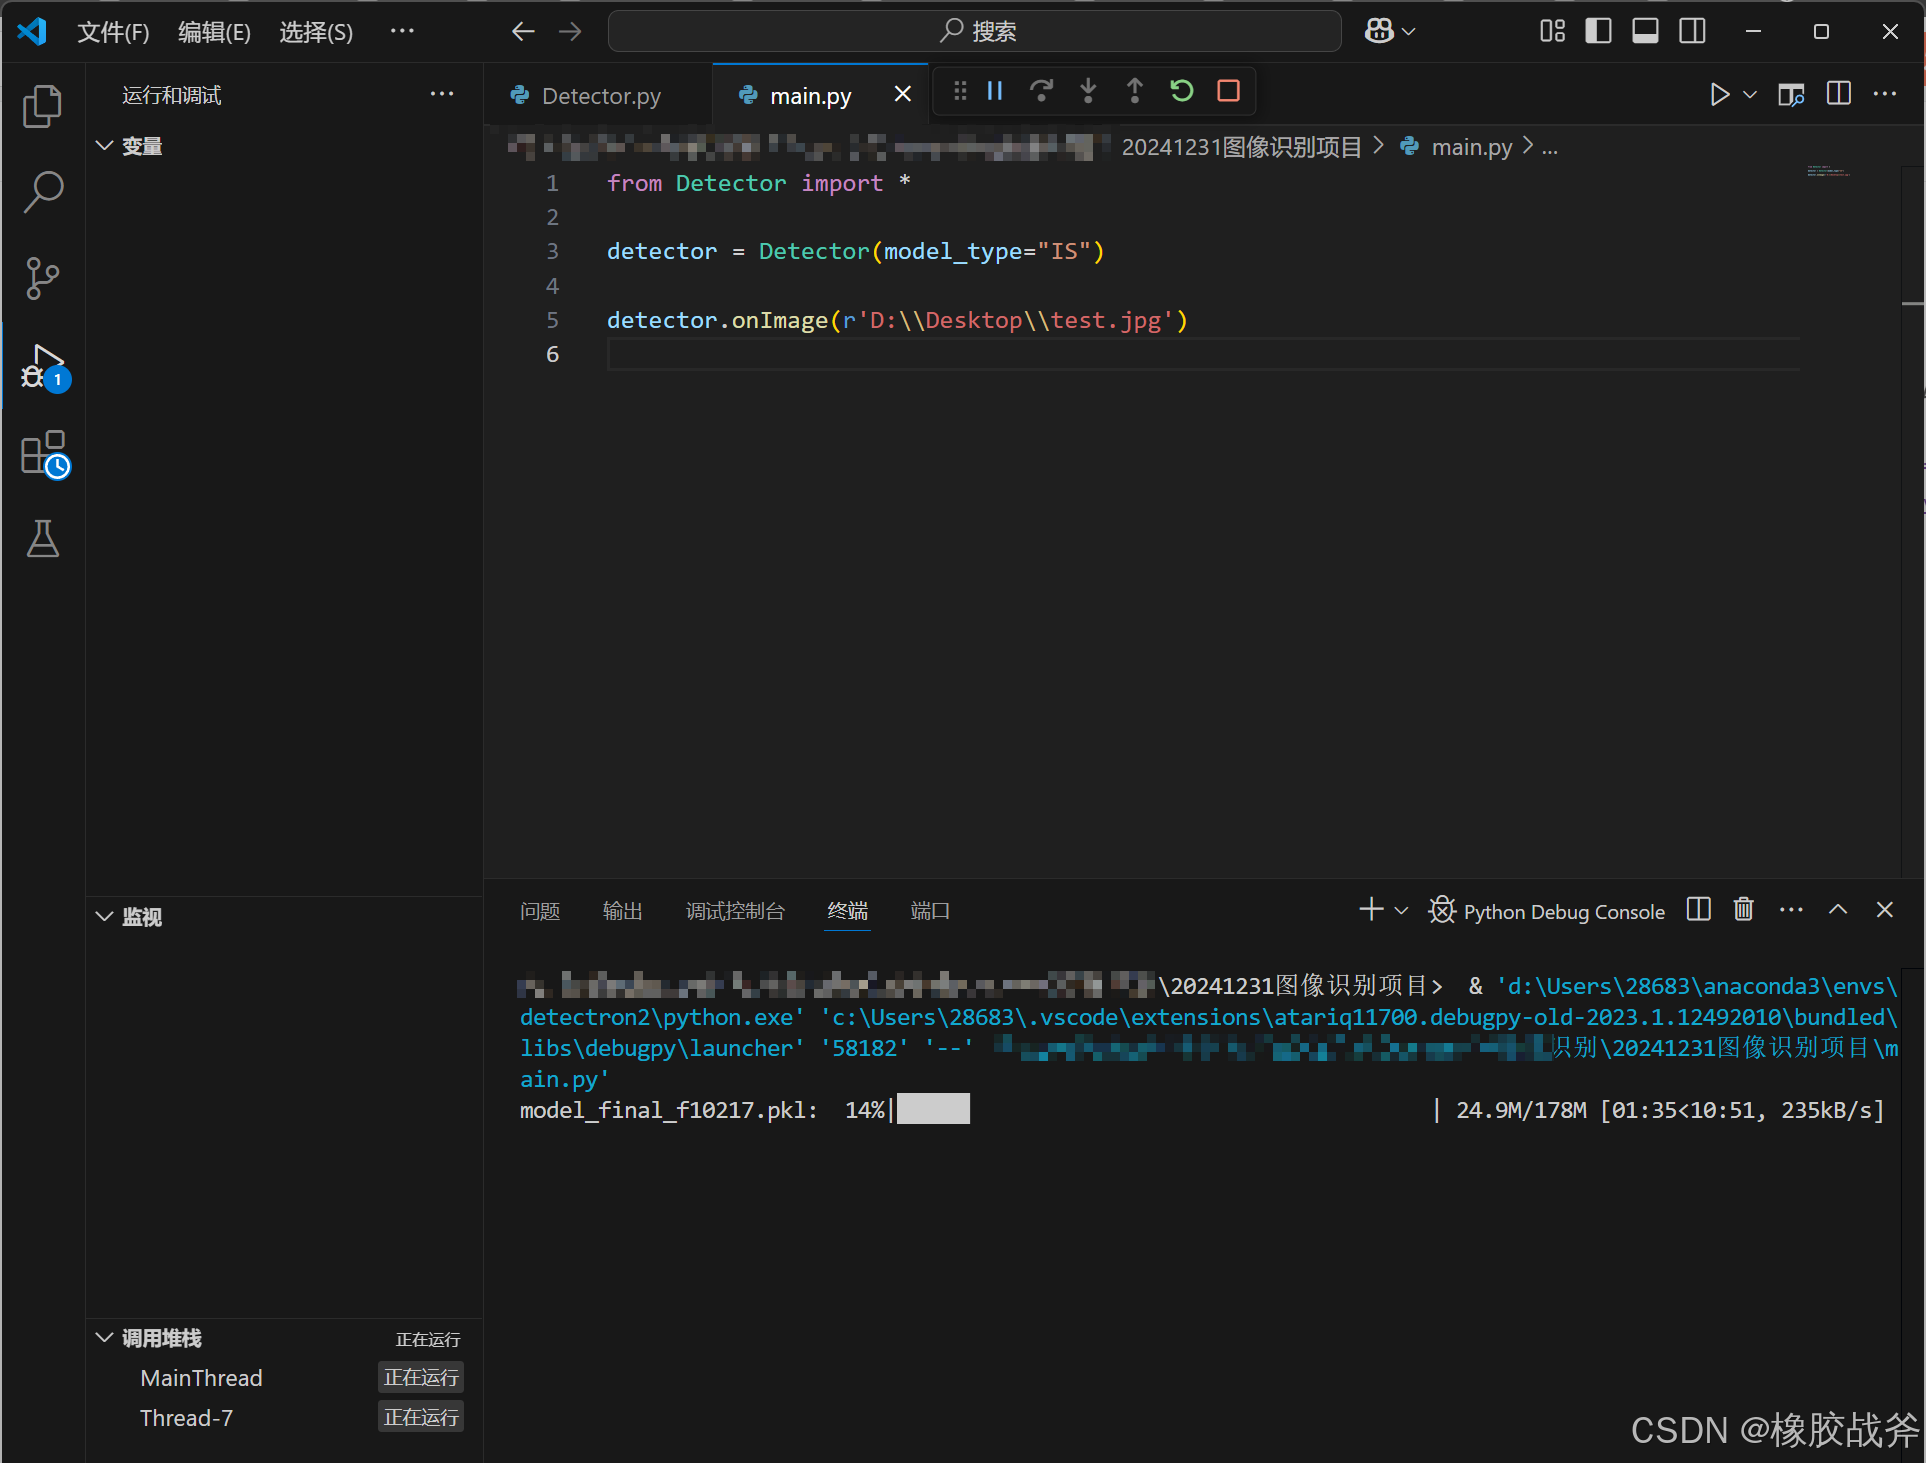Select MainThread in call stack
The image size is (1926, 1463).
(201, 1378)
